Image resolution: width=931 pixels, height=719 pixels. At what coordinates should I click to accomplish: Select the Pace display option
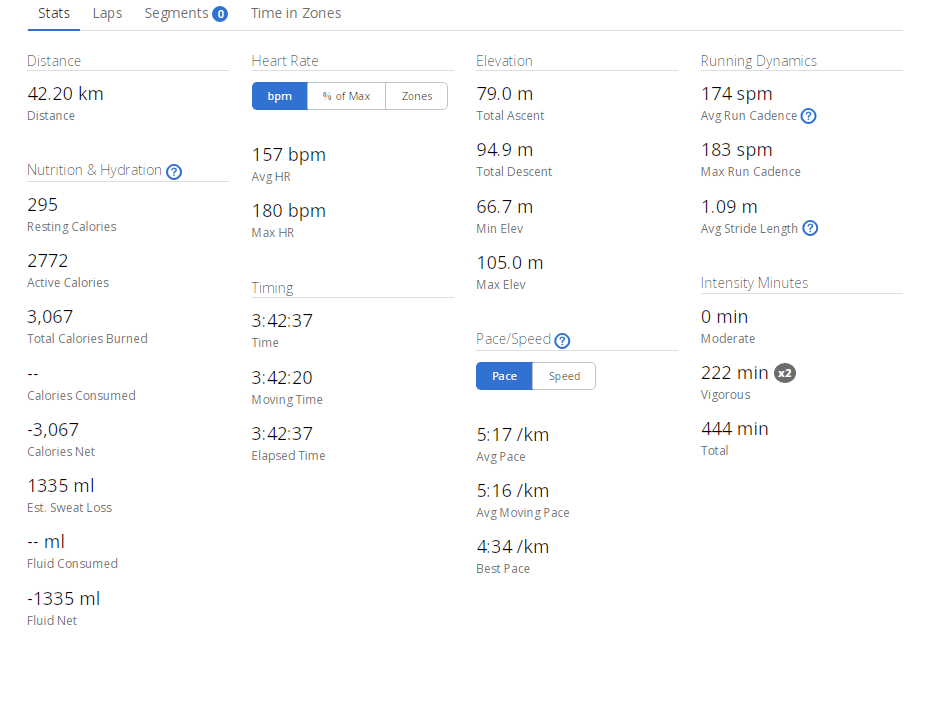pyautogui.click(x=504, y=376)
